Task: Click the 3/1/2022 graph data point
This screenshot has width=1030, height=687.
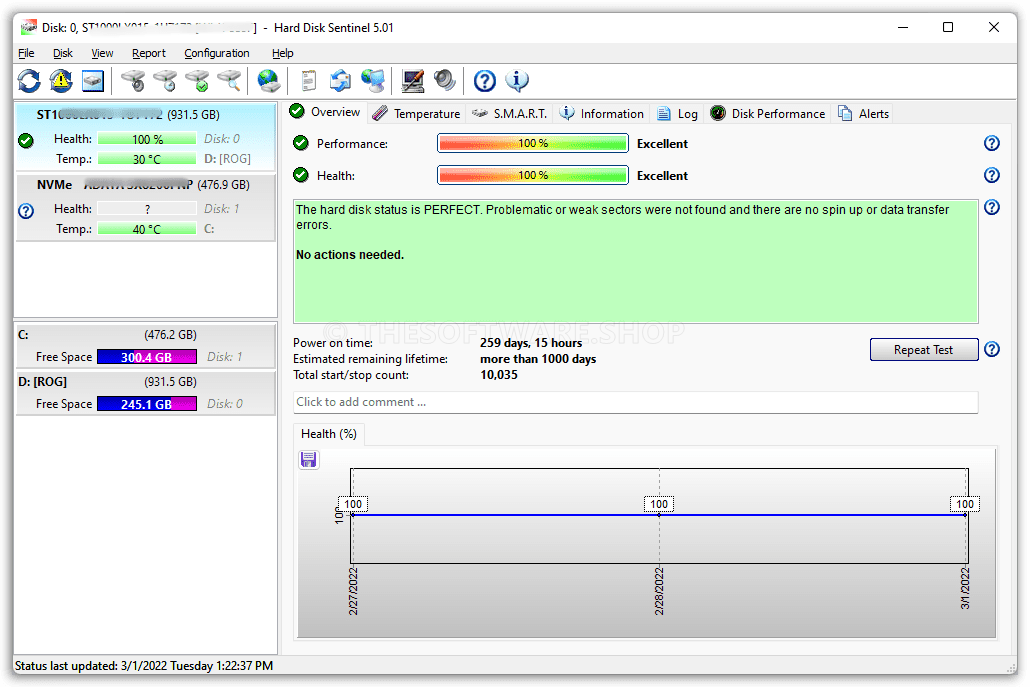Action: click(x=965, y=515)
